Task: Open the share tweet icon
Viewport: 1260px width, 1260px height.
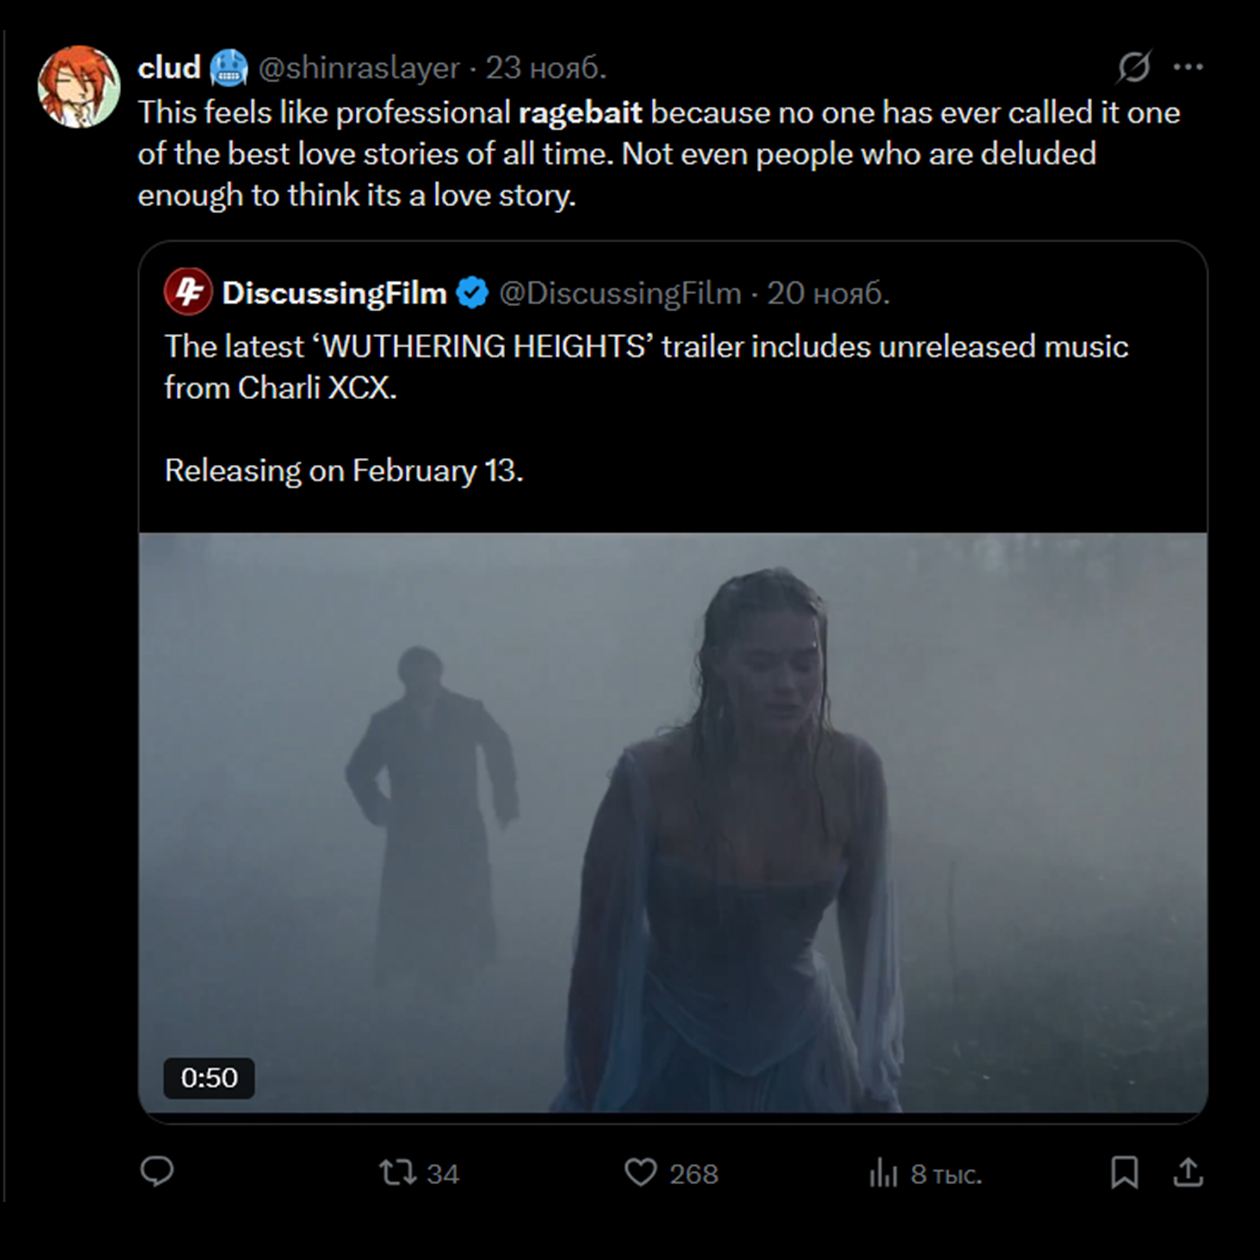Action: coord(1188,1172)
